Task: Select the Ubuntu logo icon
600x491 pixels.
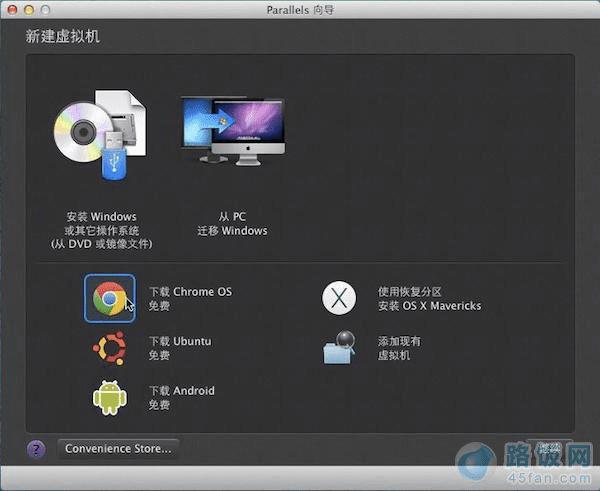Action: [x=110, y=348]
